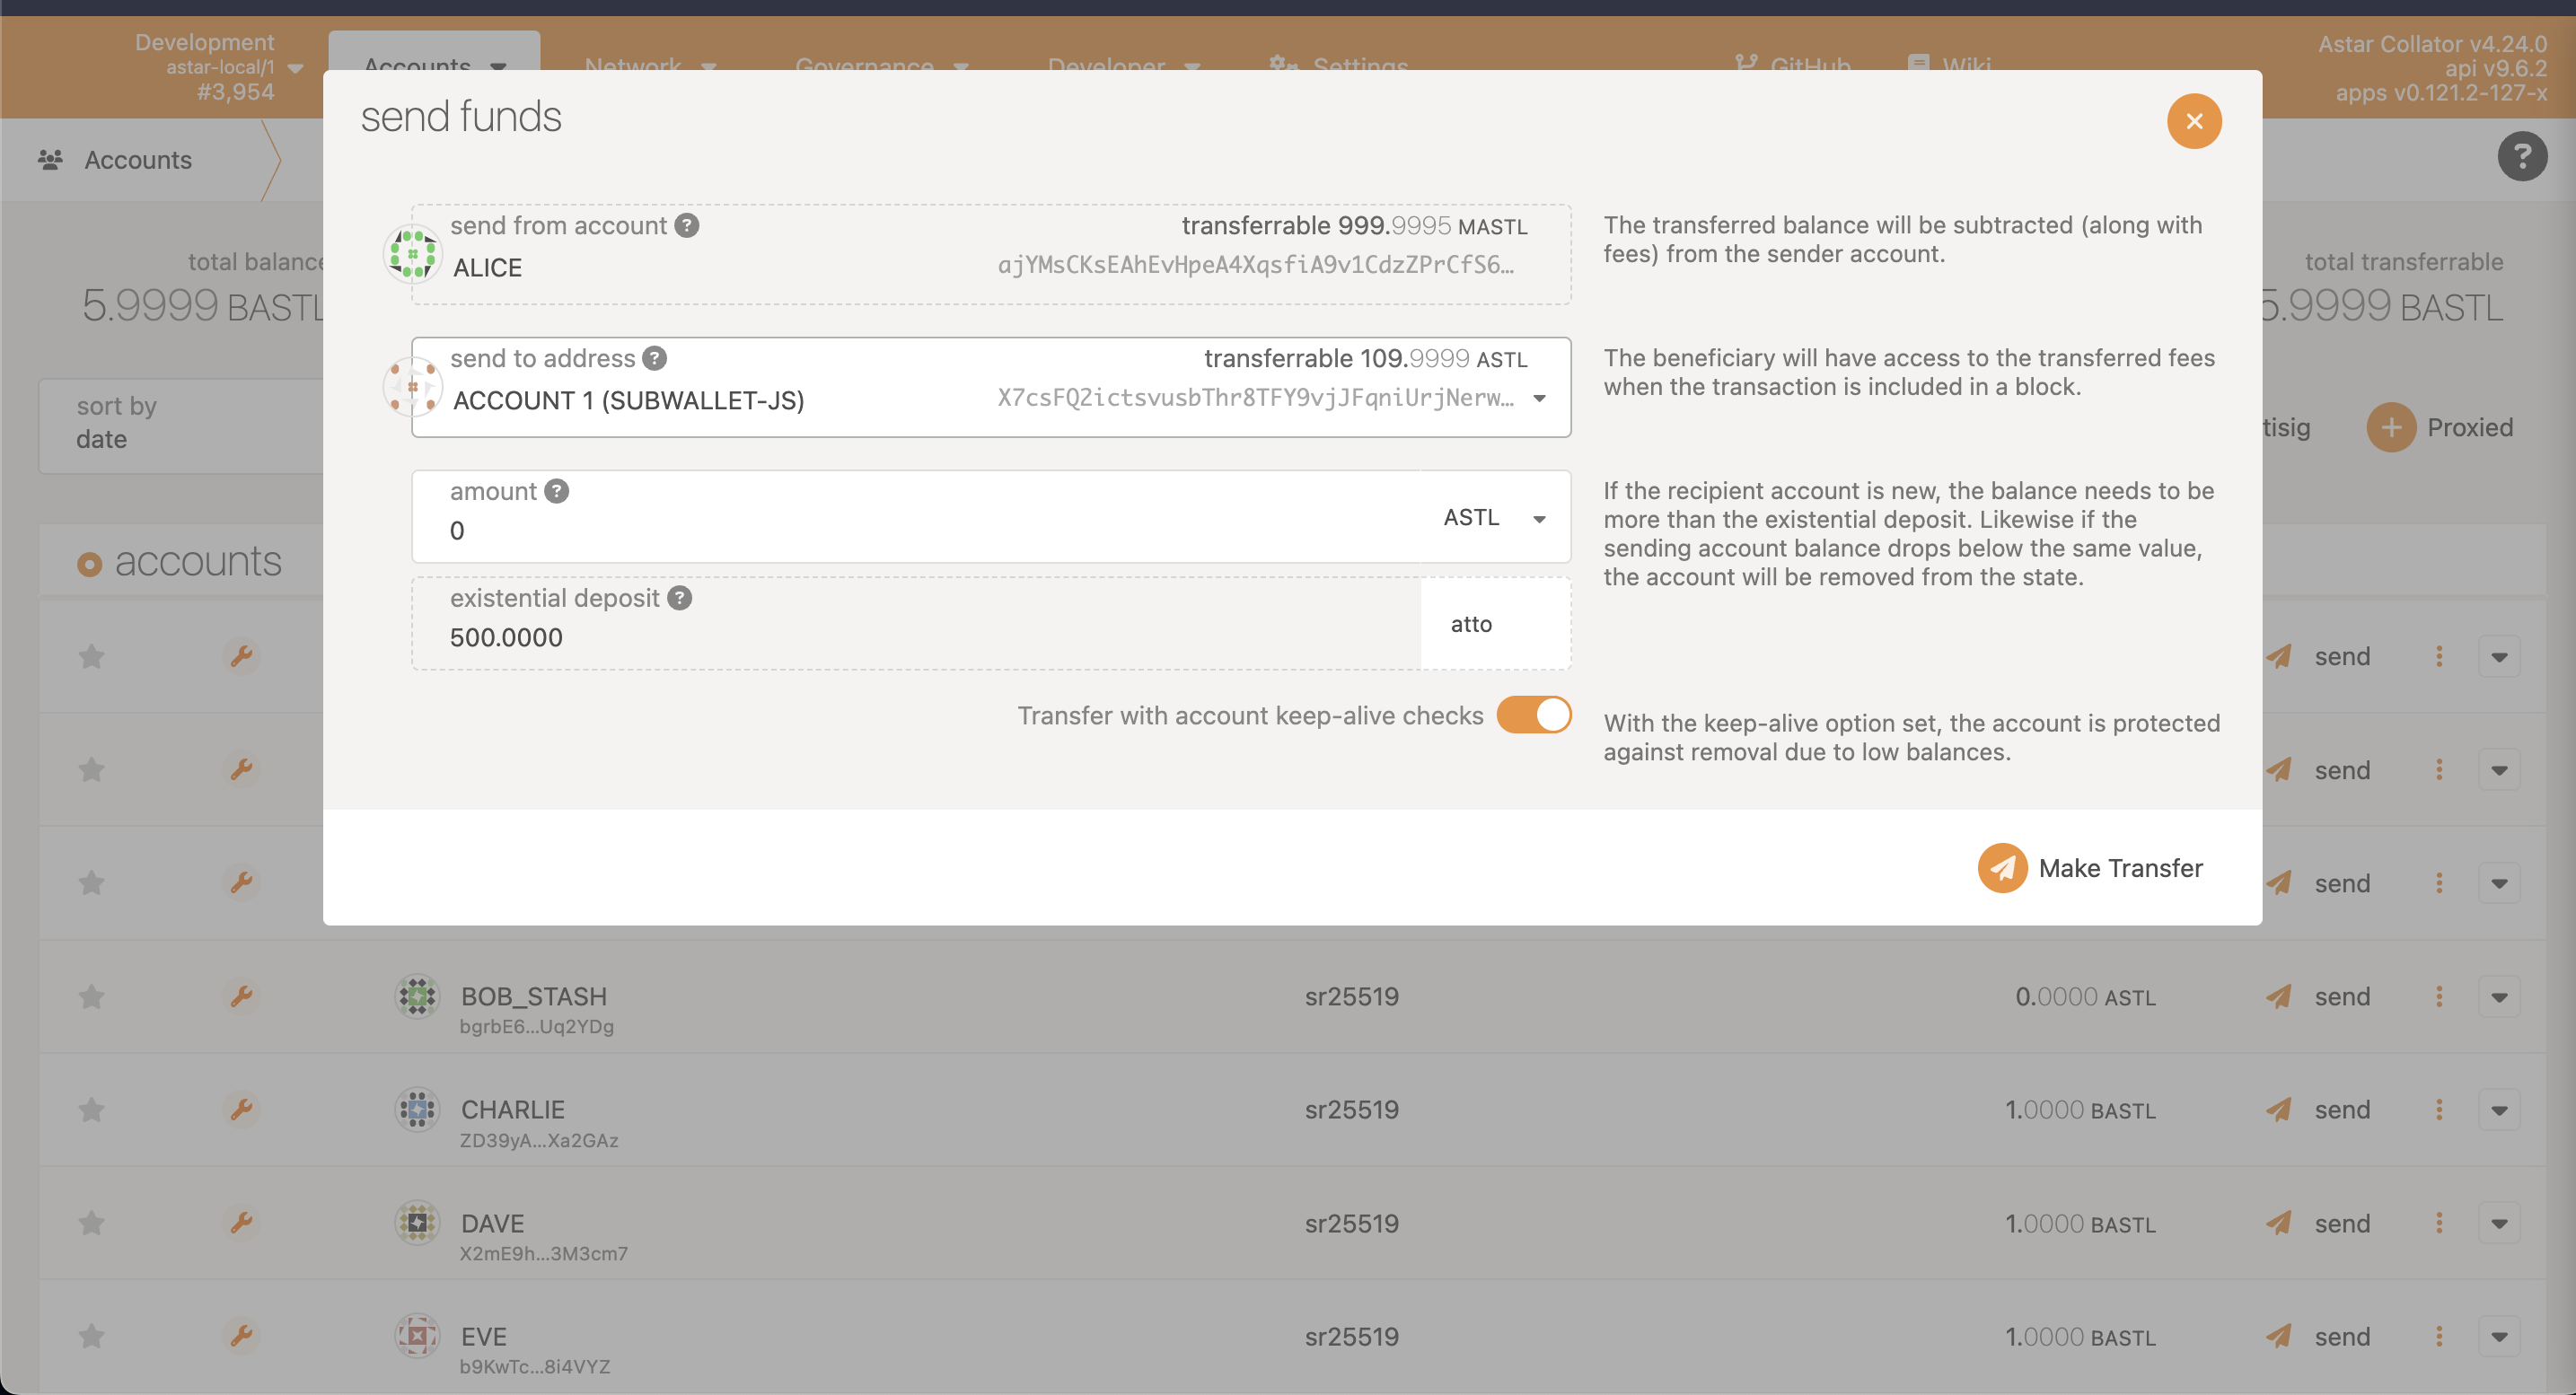Open the Network menu
The height and width of the screenshot is (1395, 2576).
[x=650, y=66]
